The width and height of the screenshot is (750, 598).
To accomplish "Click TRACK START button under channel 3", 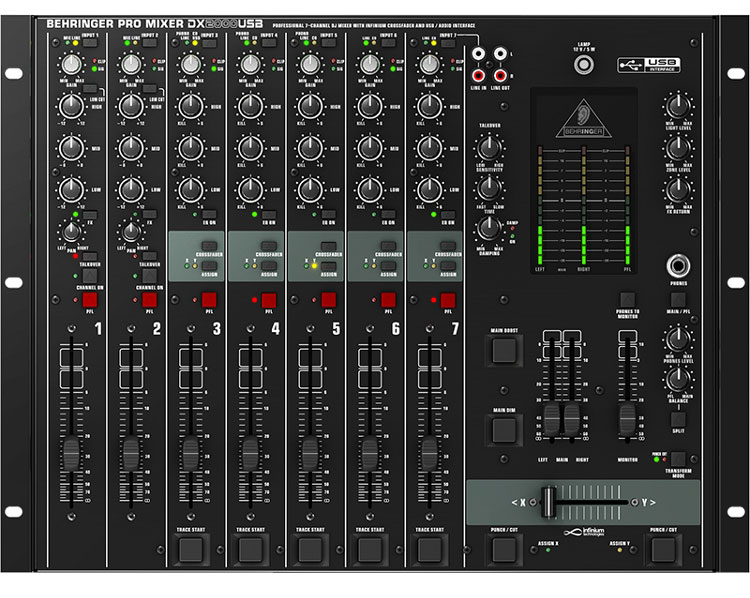I will pyautogui.click(x=191, y=550).
